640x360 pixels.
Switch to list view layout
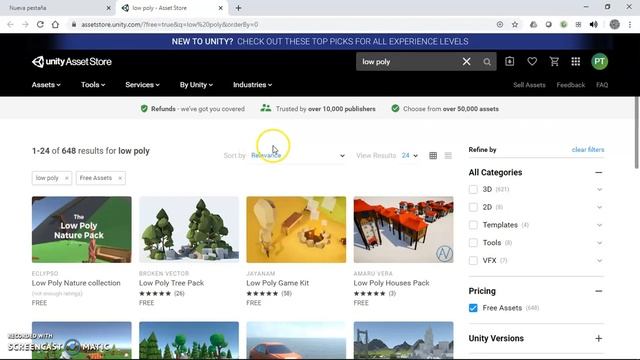coord(448,156)
